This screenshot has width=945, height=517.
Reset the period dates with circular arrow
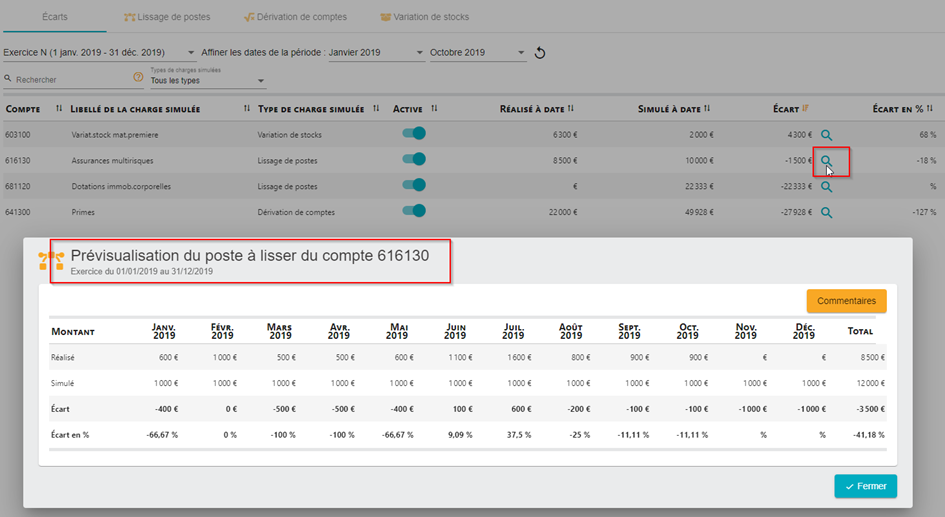click(x=540, y=53)
